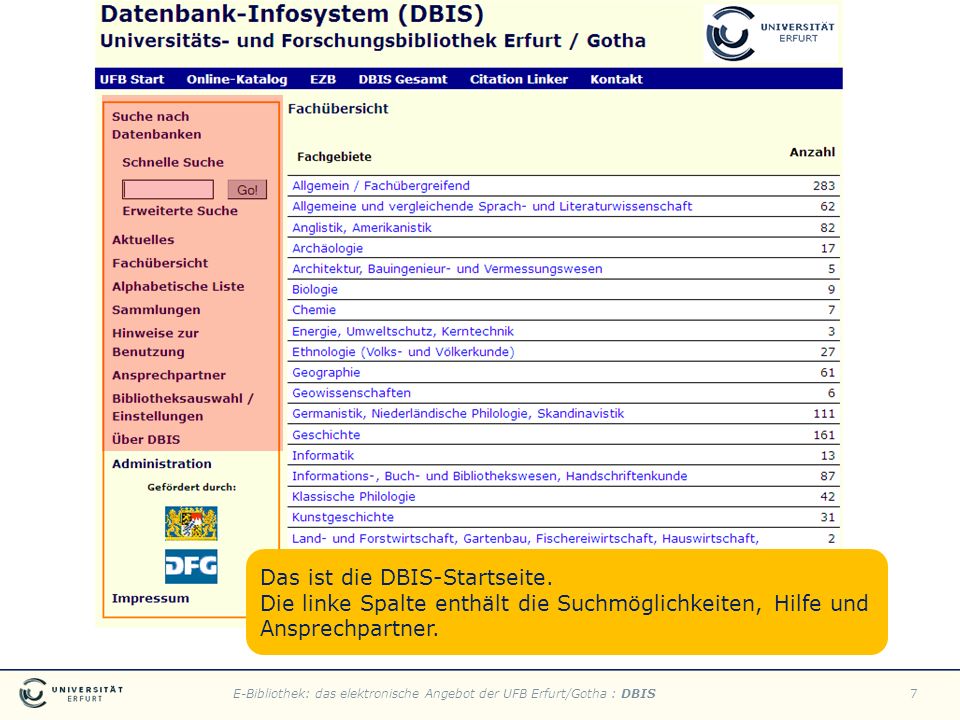Click the Datenbank-Infosystem (DBIS) title
Viewport: 960px width, 720px height.
292,13
